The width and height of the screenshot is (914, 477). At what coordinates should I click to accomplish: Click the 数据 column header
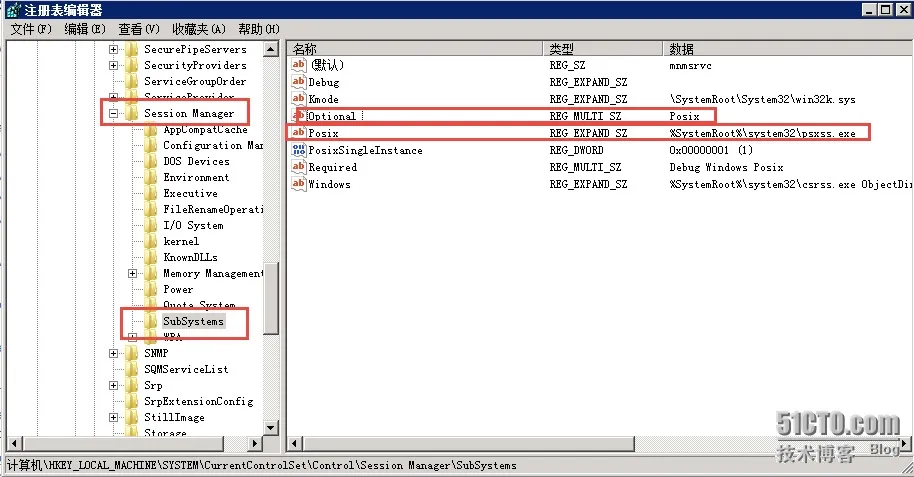point(788,49)
